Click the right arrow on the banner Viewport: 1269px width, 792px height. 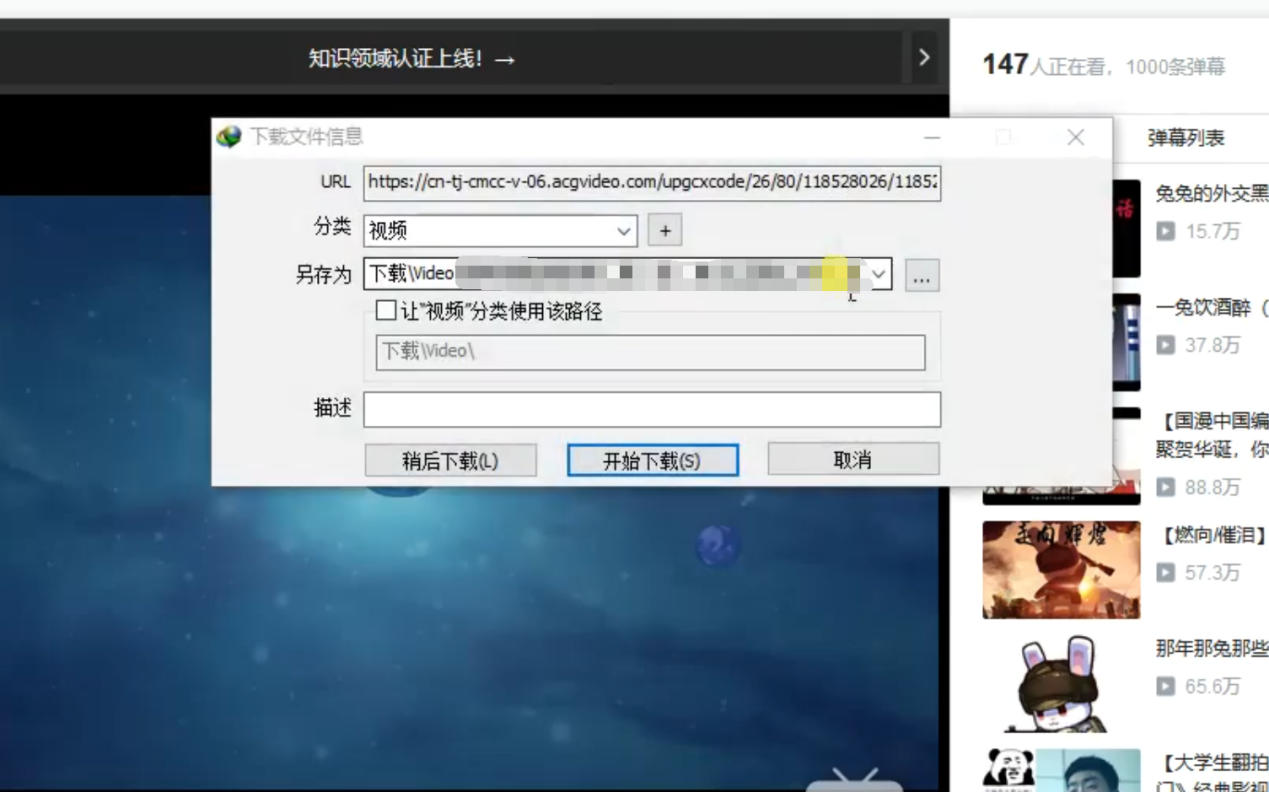[924, 58]
